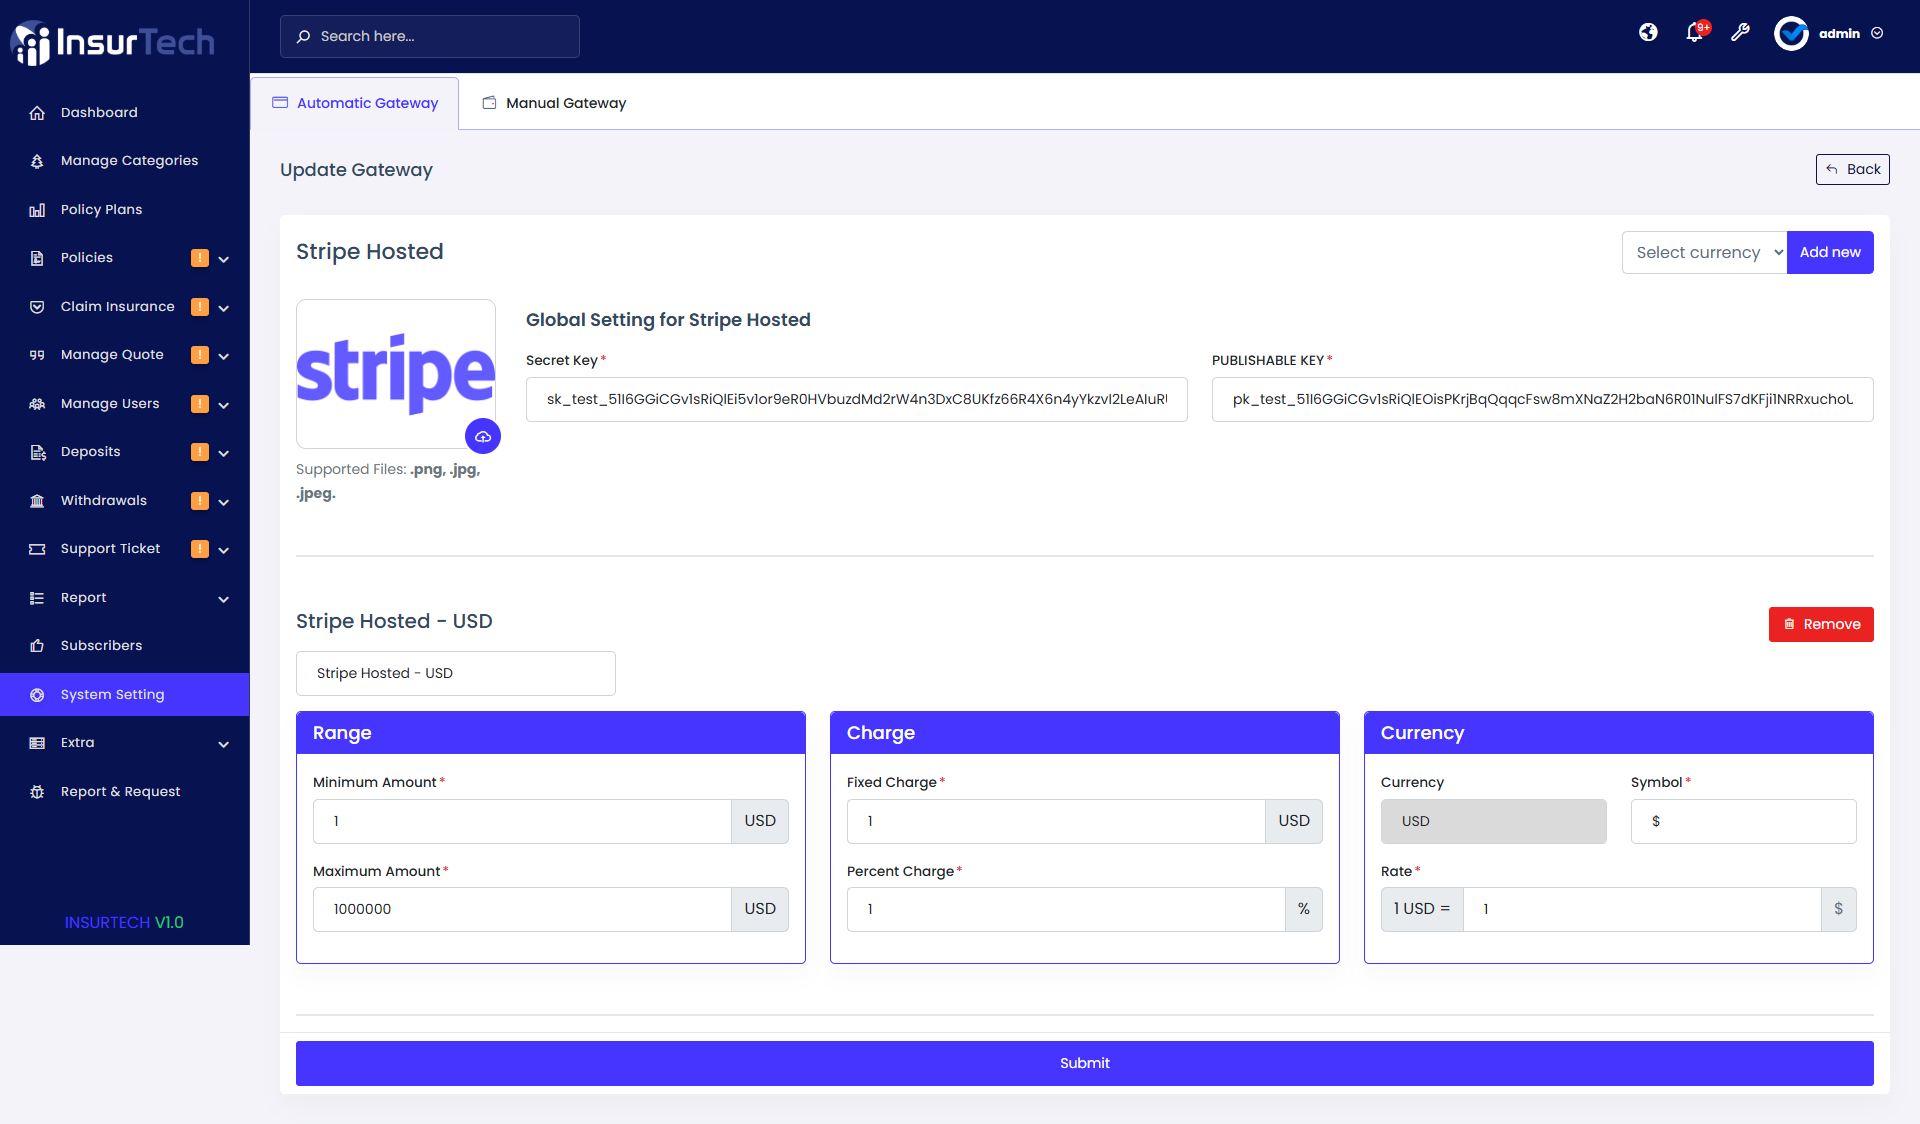Click the Policy Plans chart icon

37,210
